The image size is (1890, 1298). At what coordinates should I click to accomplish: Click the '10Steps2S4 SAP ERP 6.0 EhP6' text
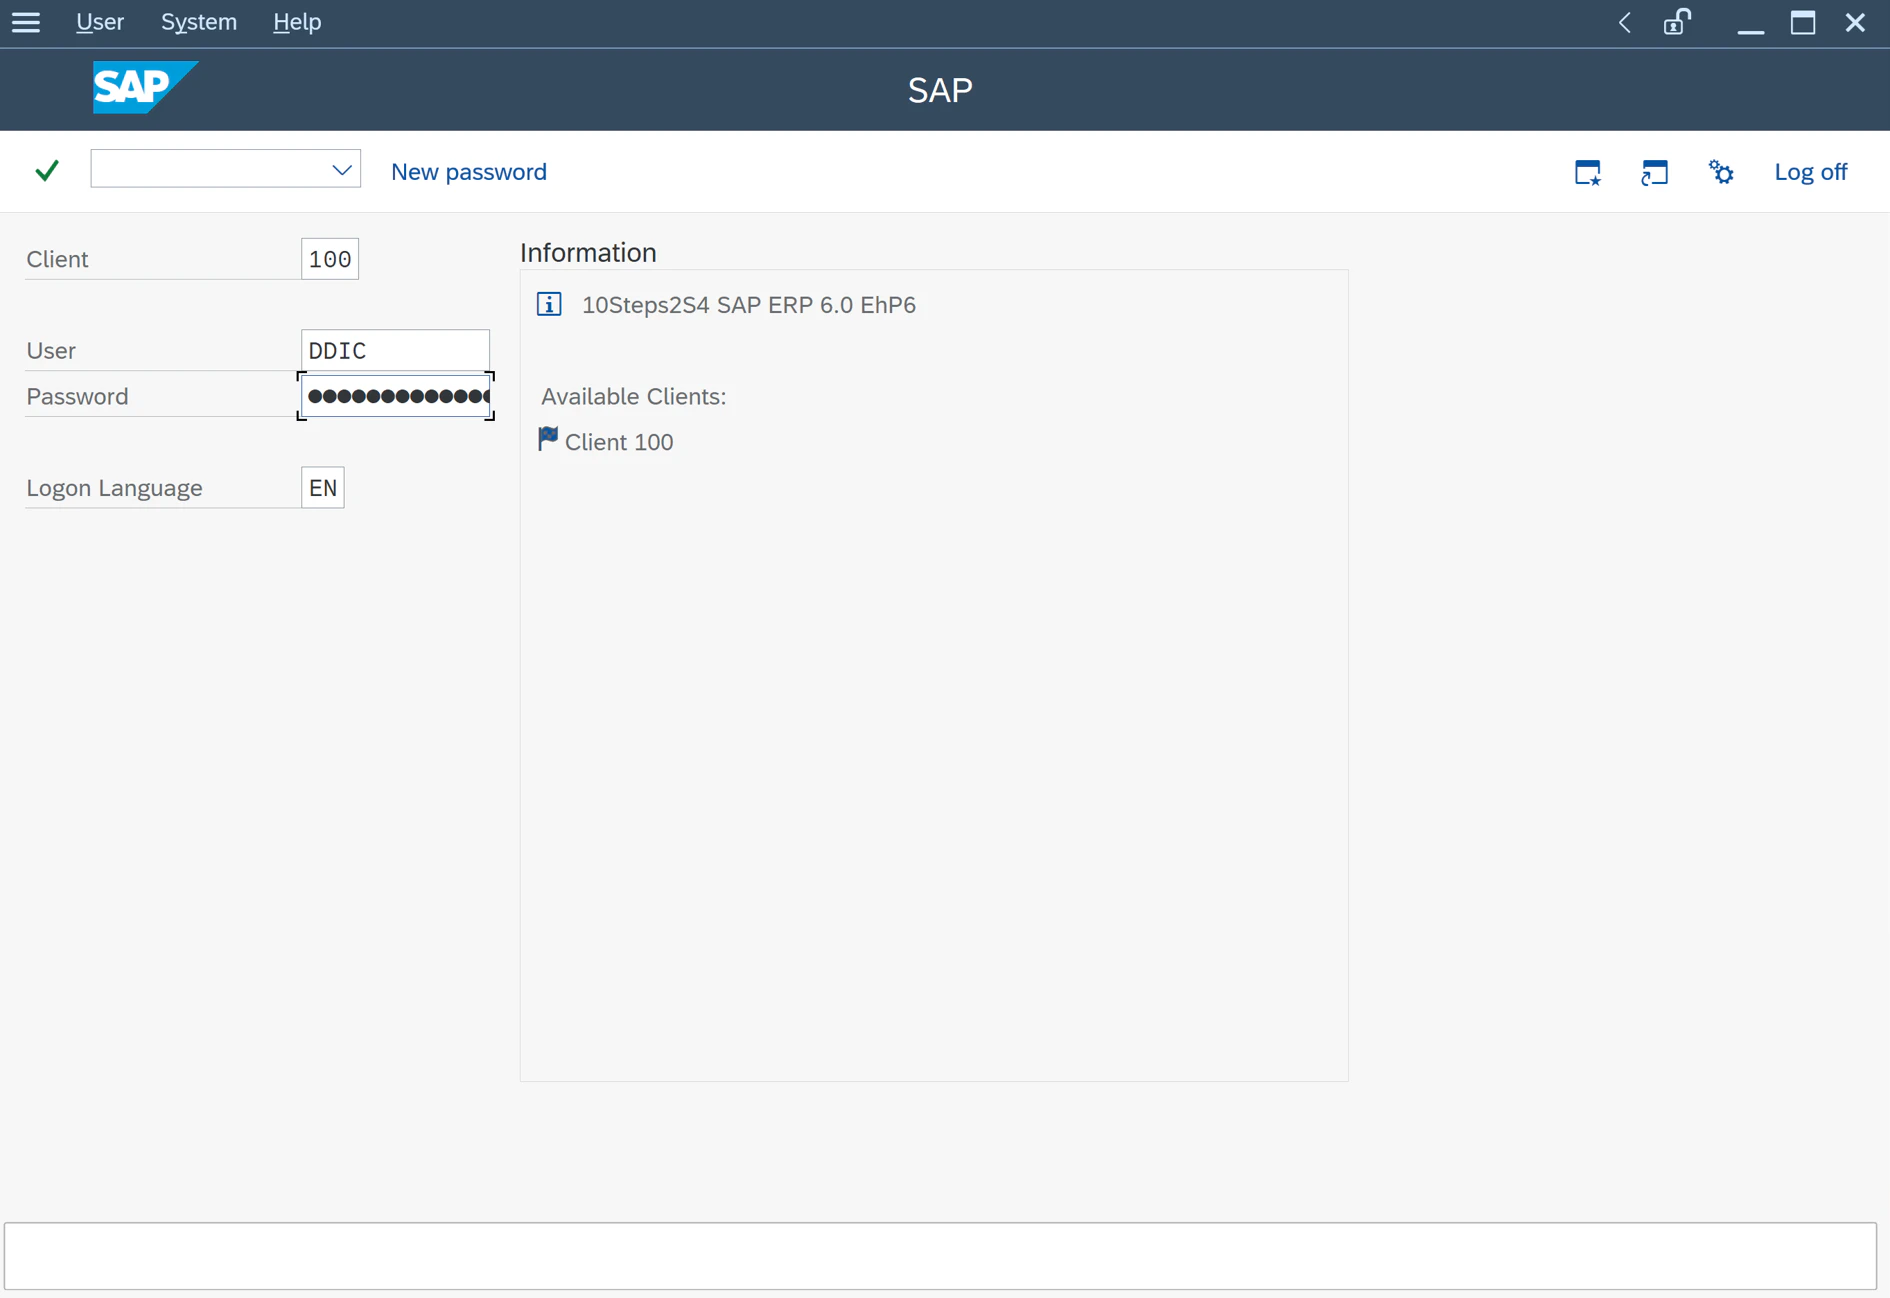point(749,305)
